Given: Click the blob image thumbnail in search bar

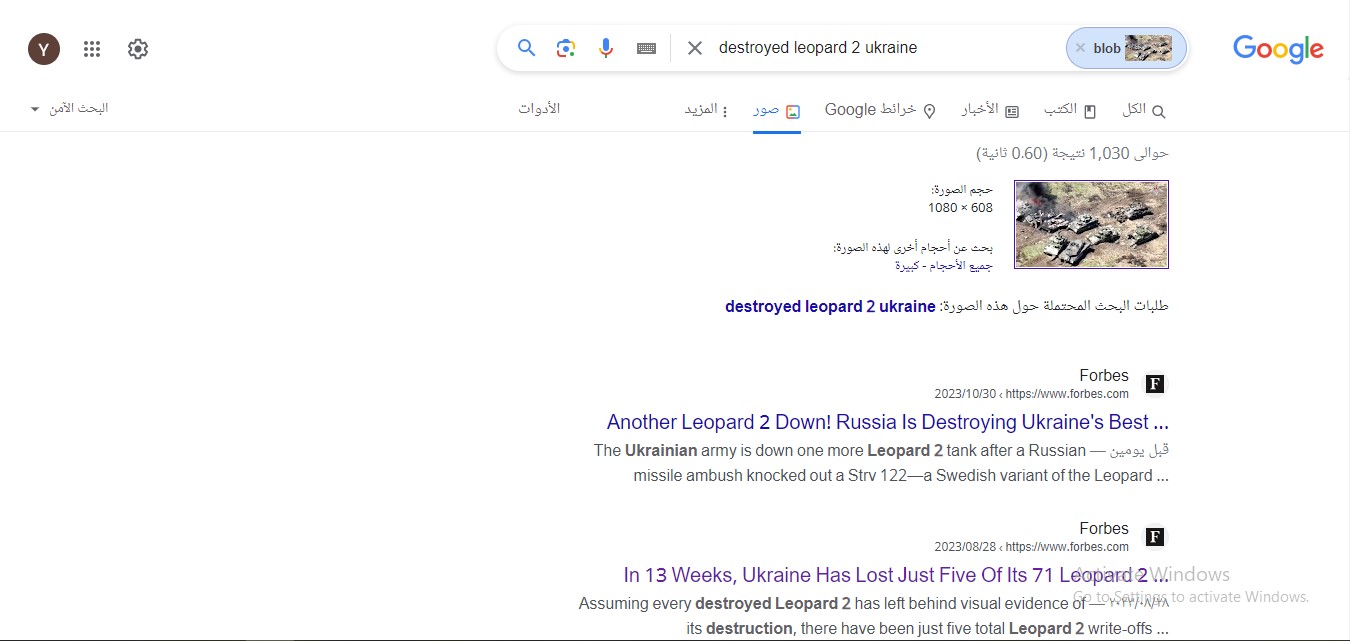Looking at the screenshot, I should point(1148,48).
